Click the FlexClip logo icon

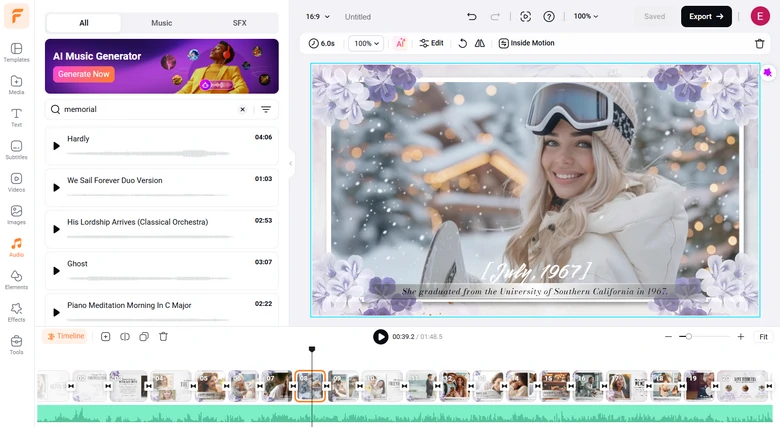[x=16, y=16]
